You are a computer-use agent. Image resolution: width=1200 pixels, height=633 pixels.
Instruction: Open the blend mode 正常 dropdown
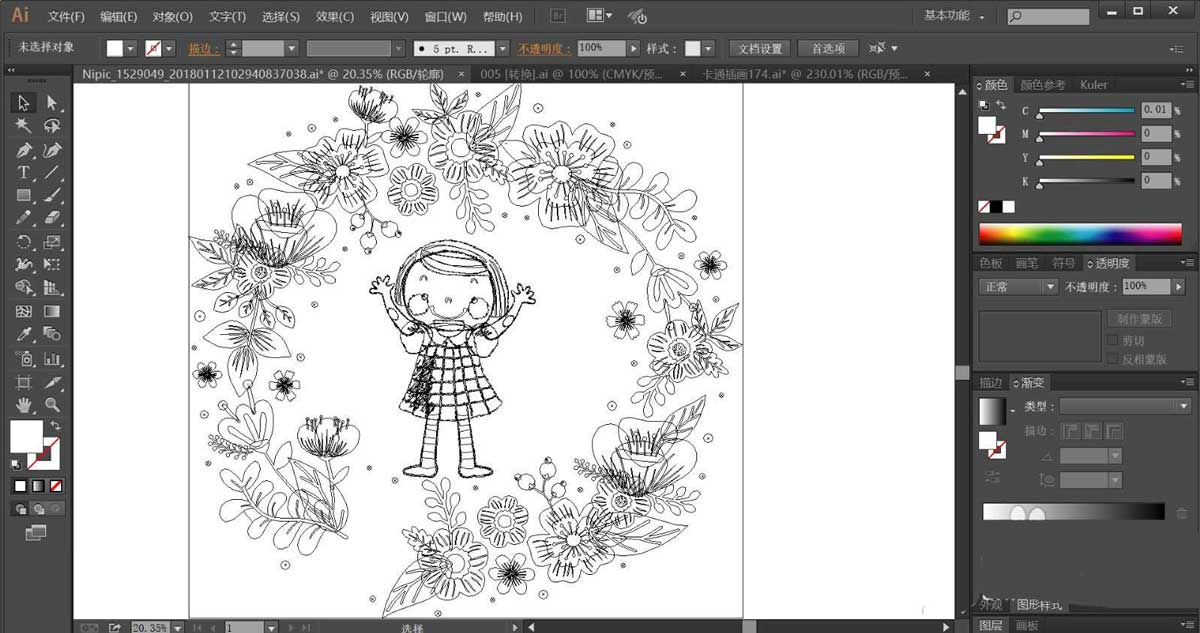point(1018,286)
